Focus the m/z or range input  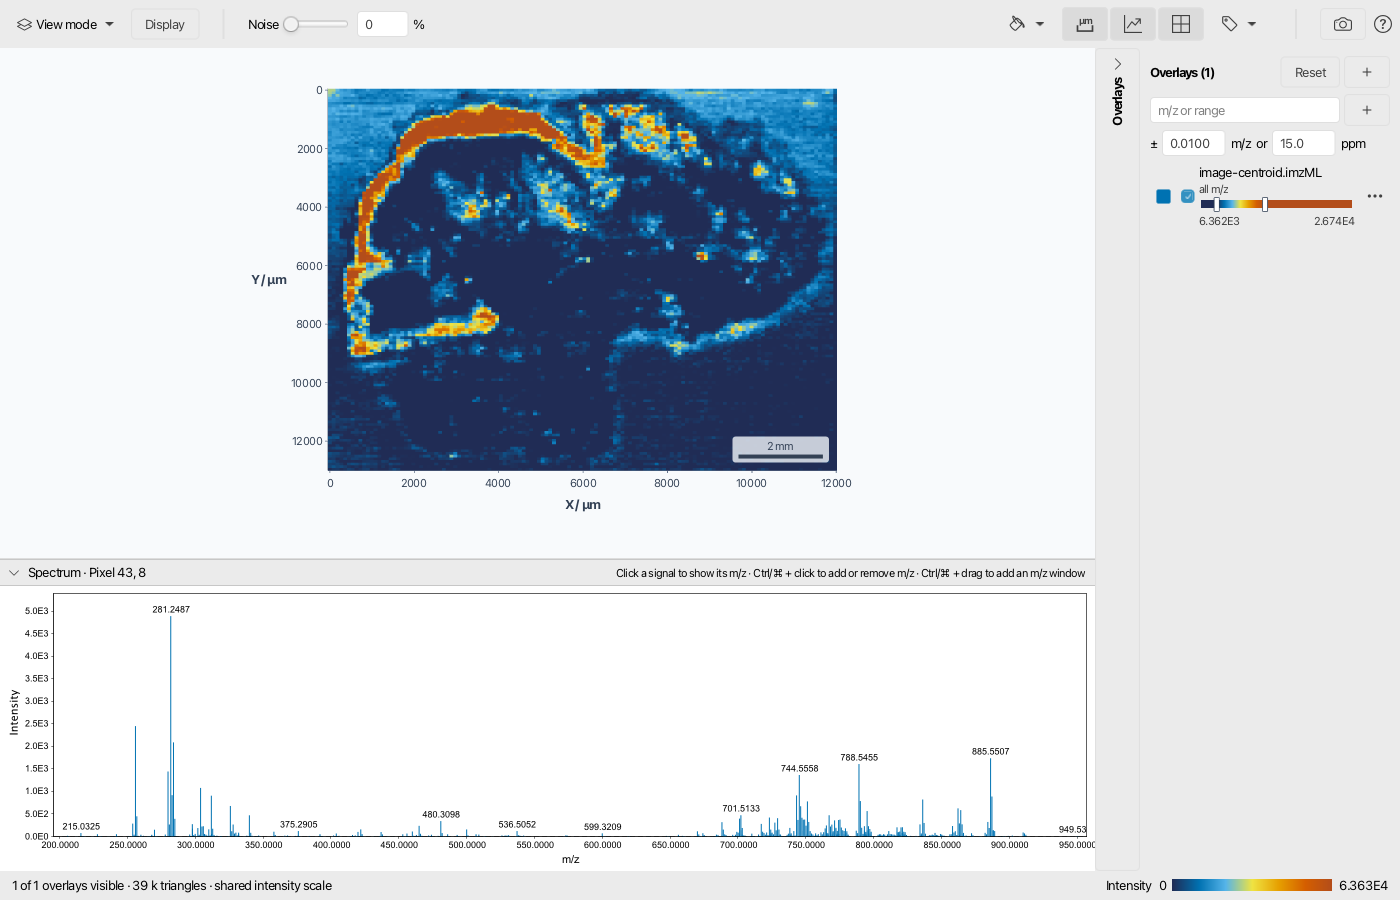(x=1245, y=110)
